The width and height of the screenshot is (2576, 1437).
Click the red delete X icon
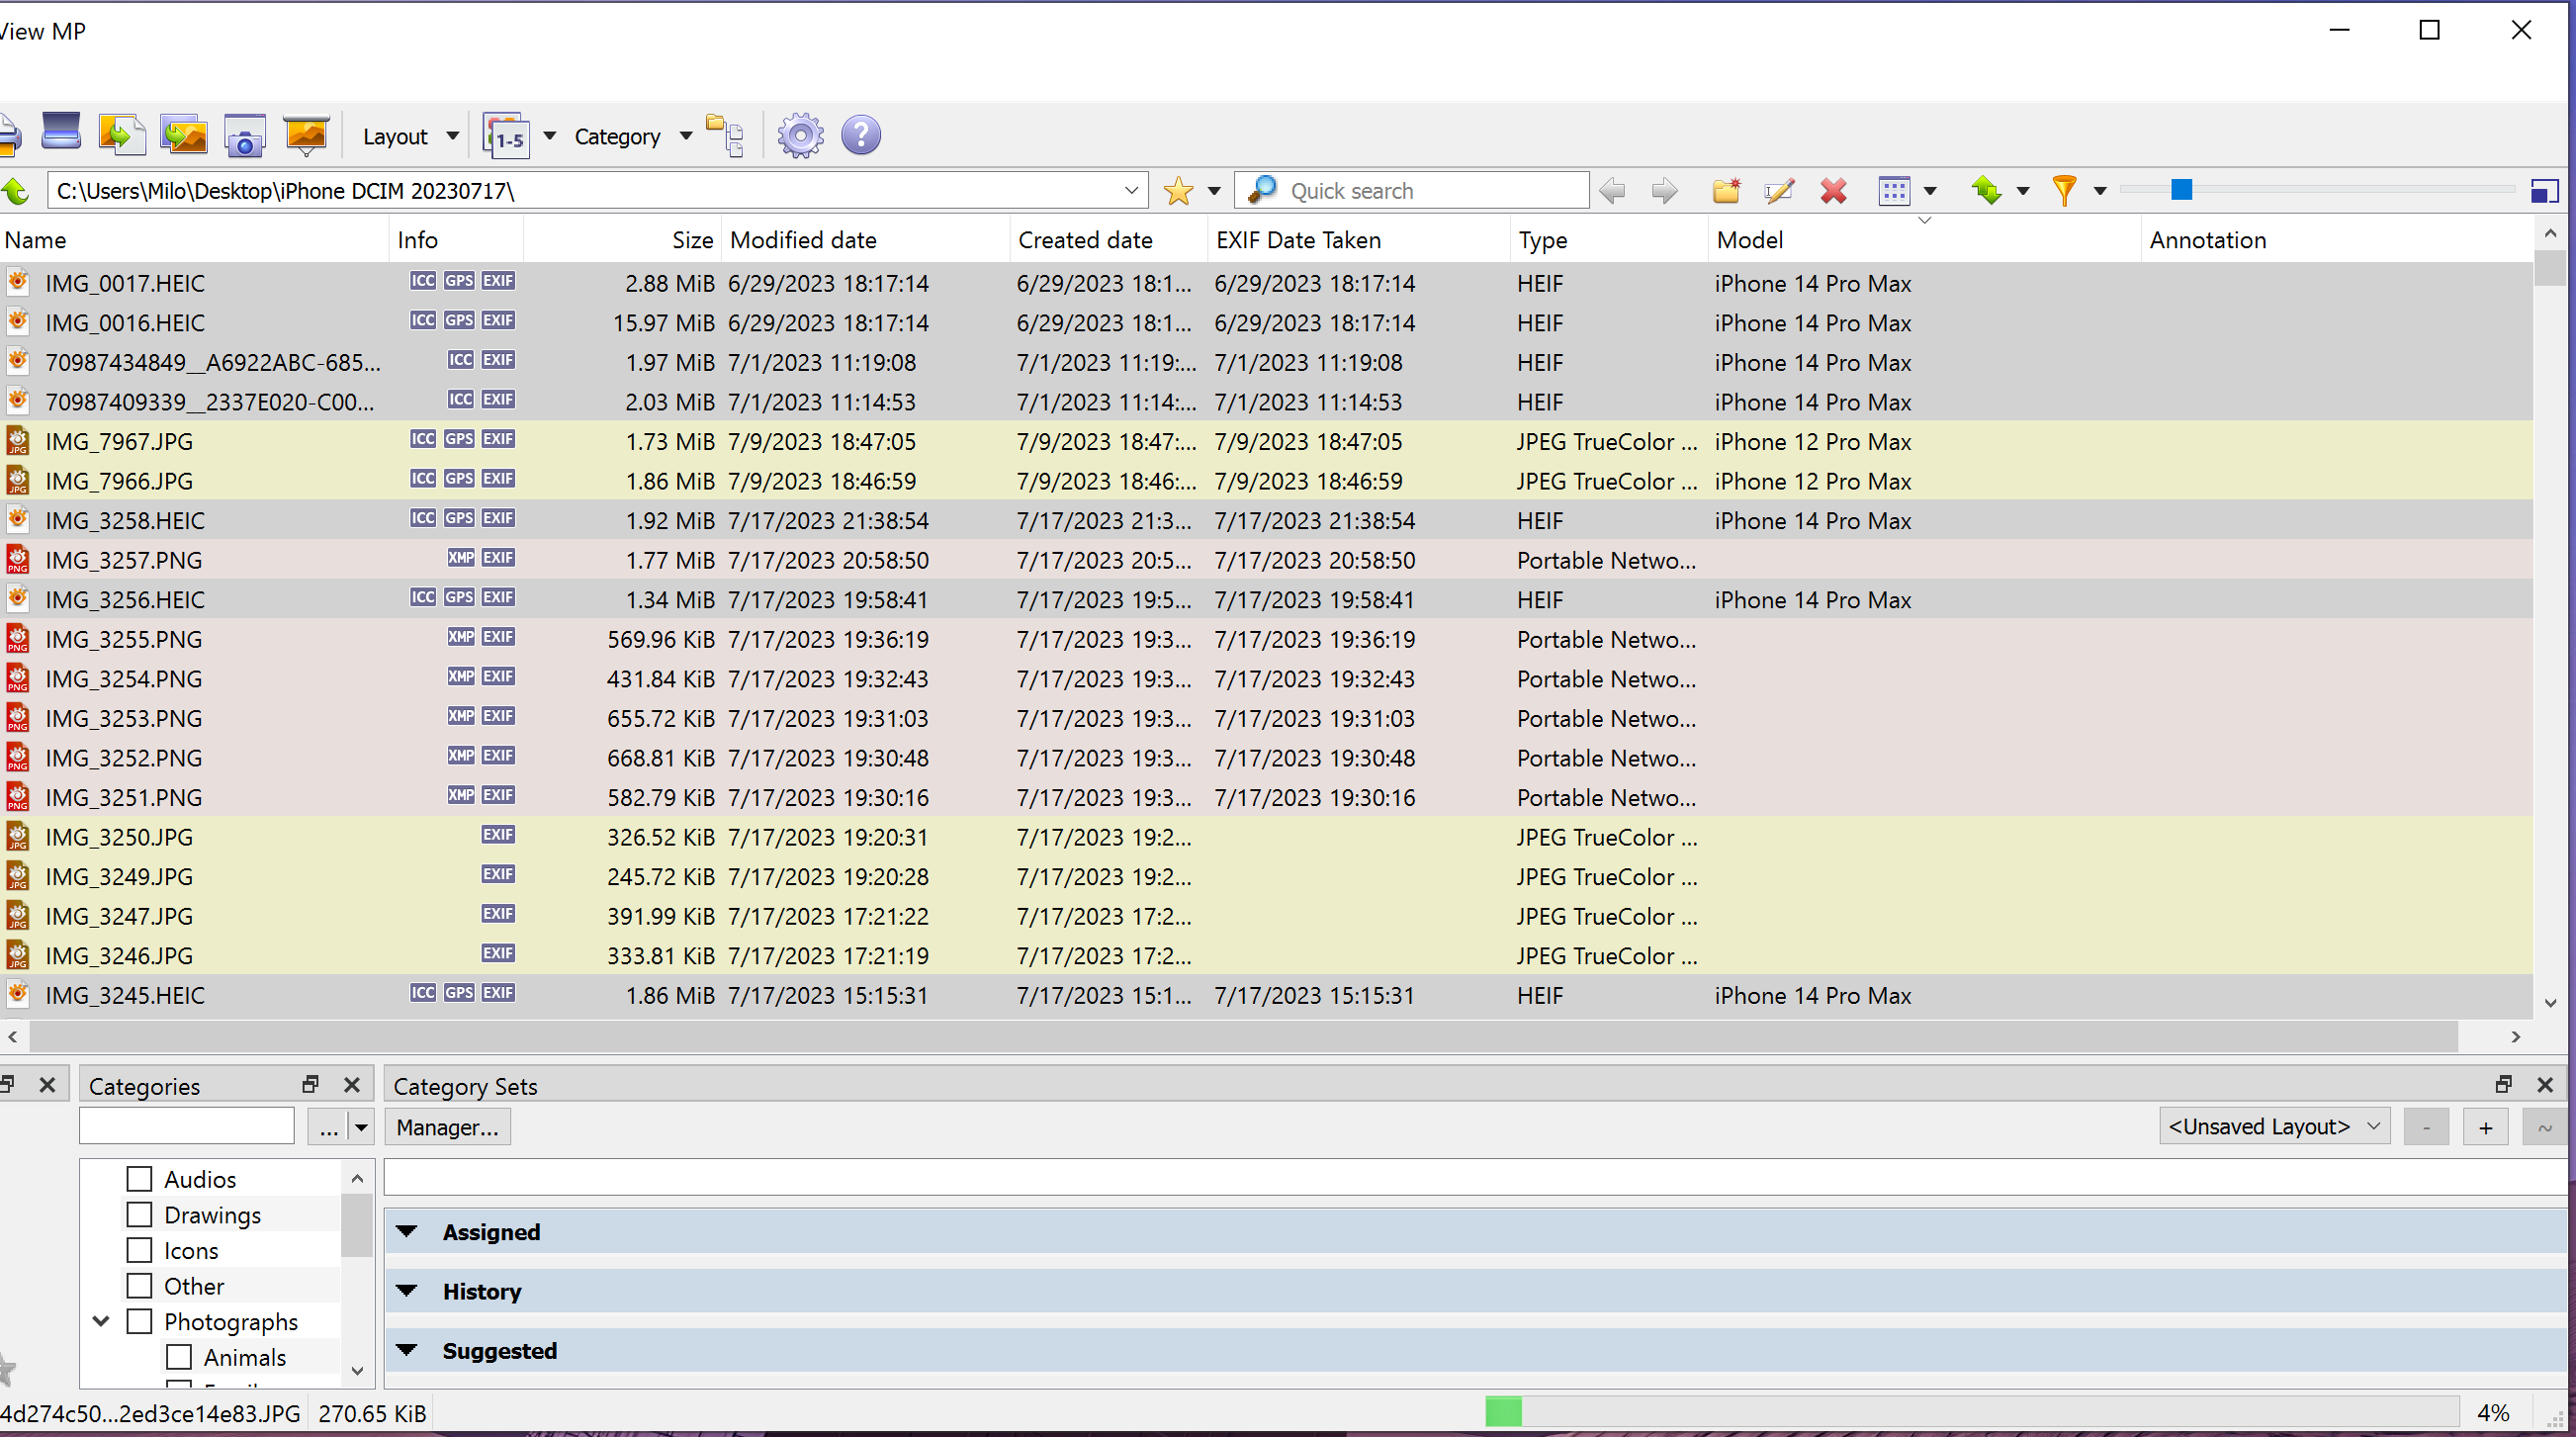tap(1833, 190)
